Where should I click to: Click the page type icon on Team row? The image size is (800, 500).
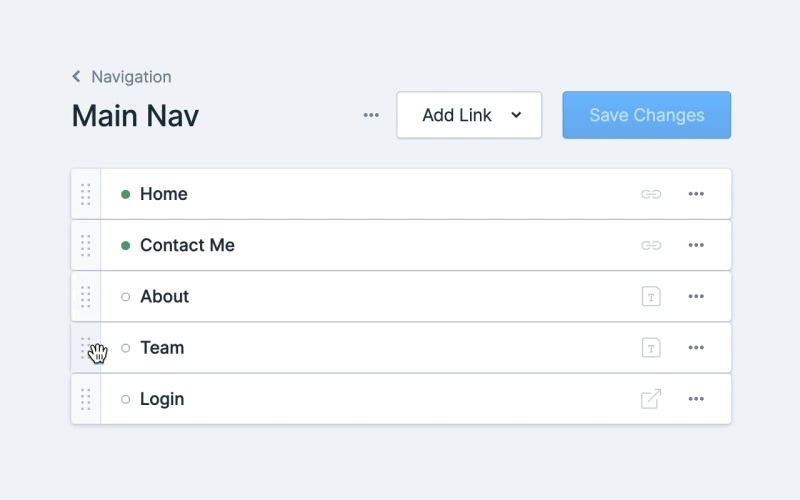(651, 348)
